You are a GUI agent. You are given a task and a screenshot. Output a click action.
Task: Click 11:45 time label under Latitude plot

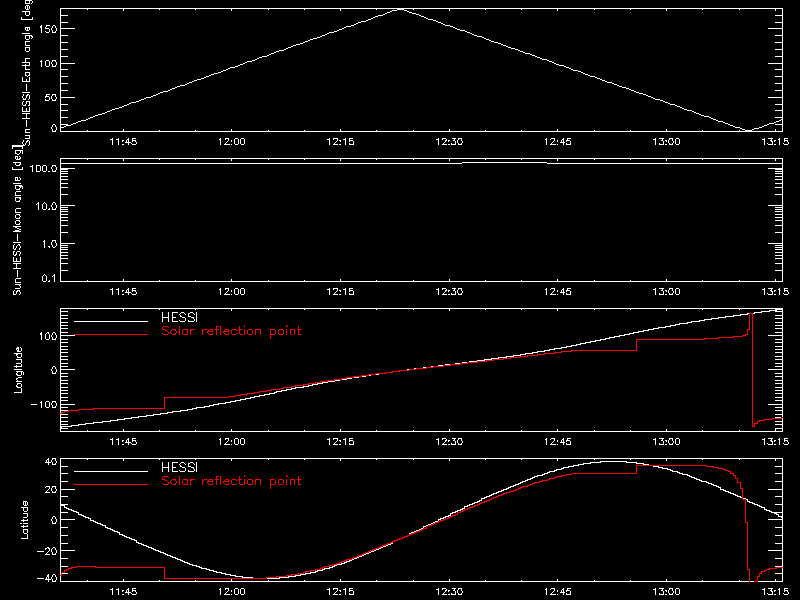[x=123, y=591]
